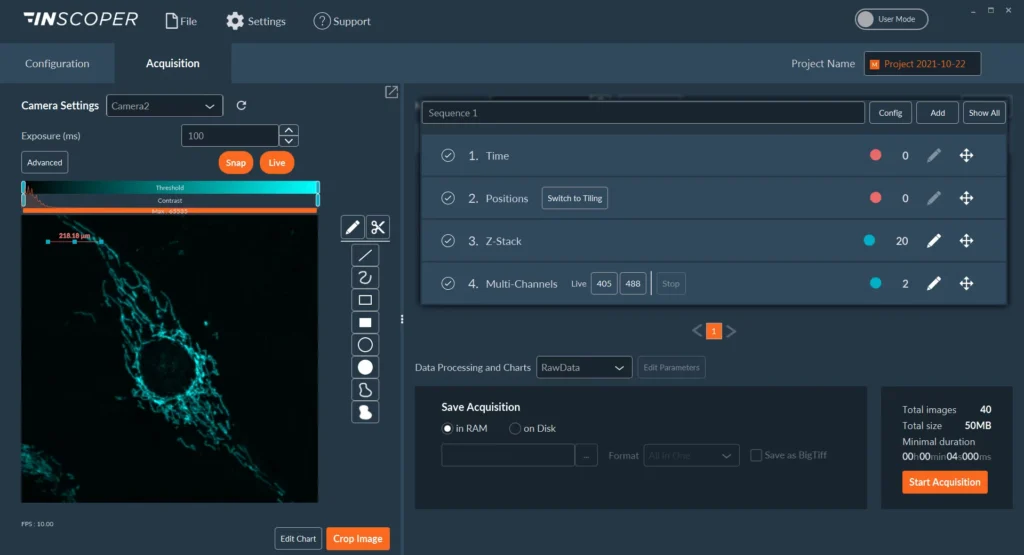Click the Threshold slider bar
Image resolution: width=1024 pixels, height=555 pixels.
(169, 187)
